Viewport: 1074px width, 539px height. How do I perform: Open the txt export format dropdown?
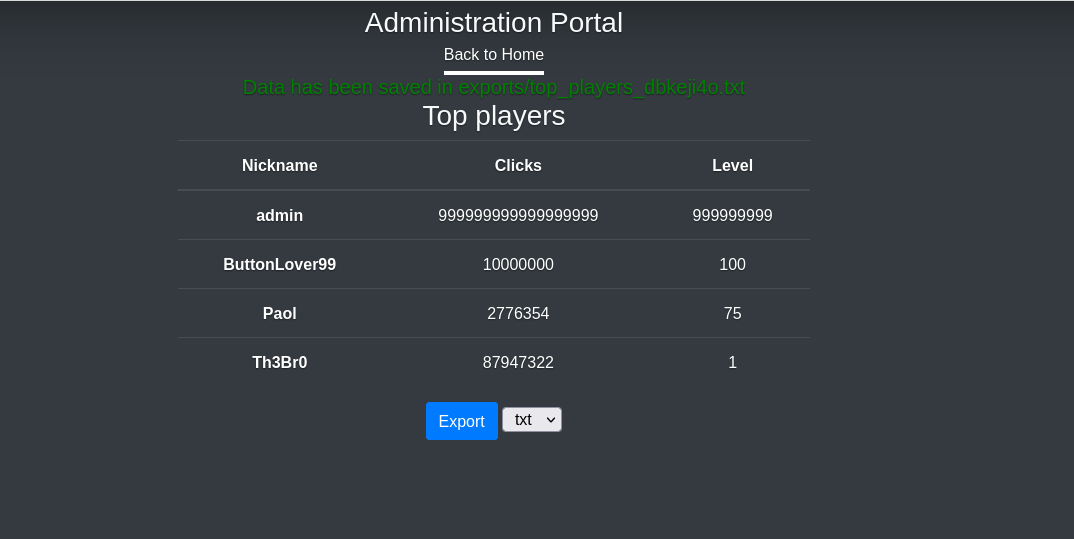532,420
